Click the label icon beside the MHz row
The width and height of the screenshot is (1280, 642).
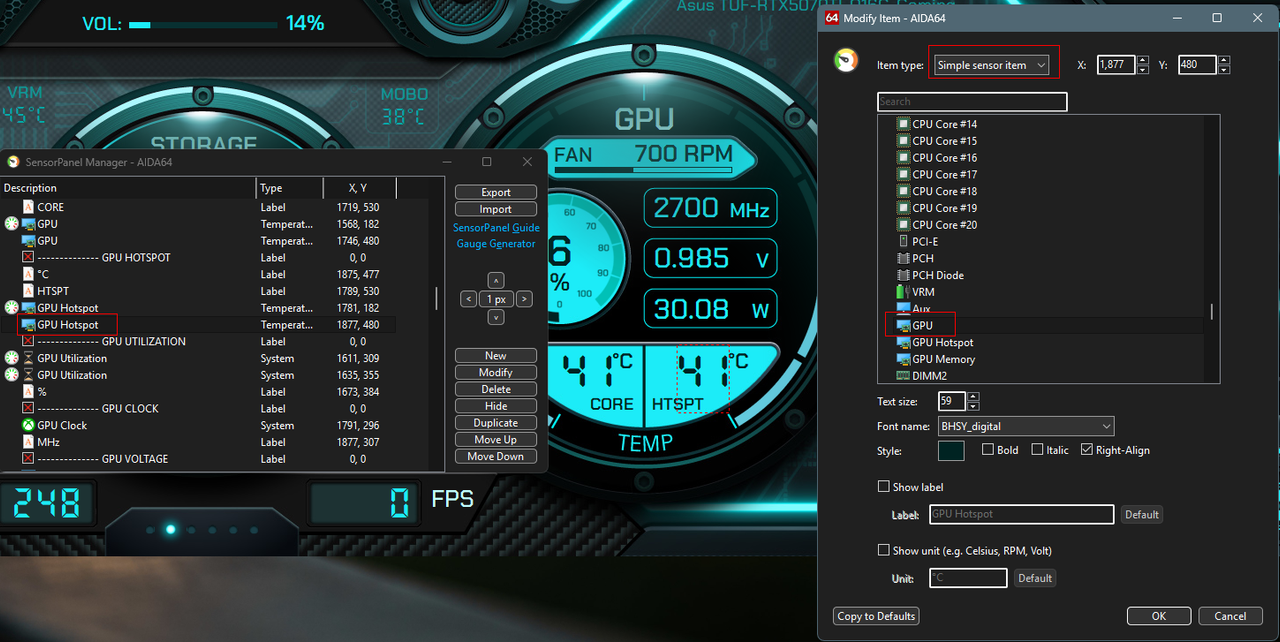click(x=28, y=442)
